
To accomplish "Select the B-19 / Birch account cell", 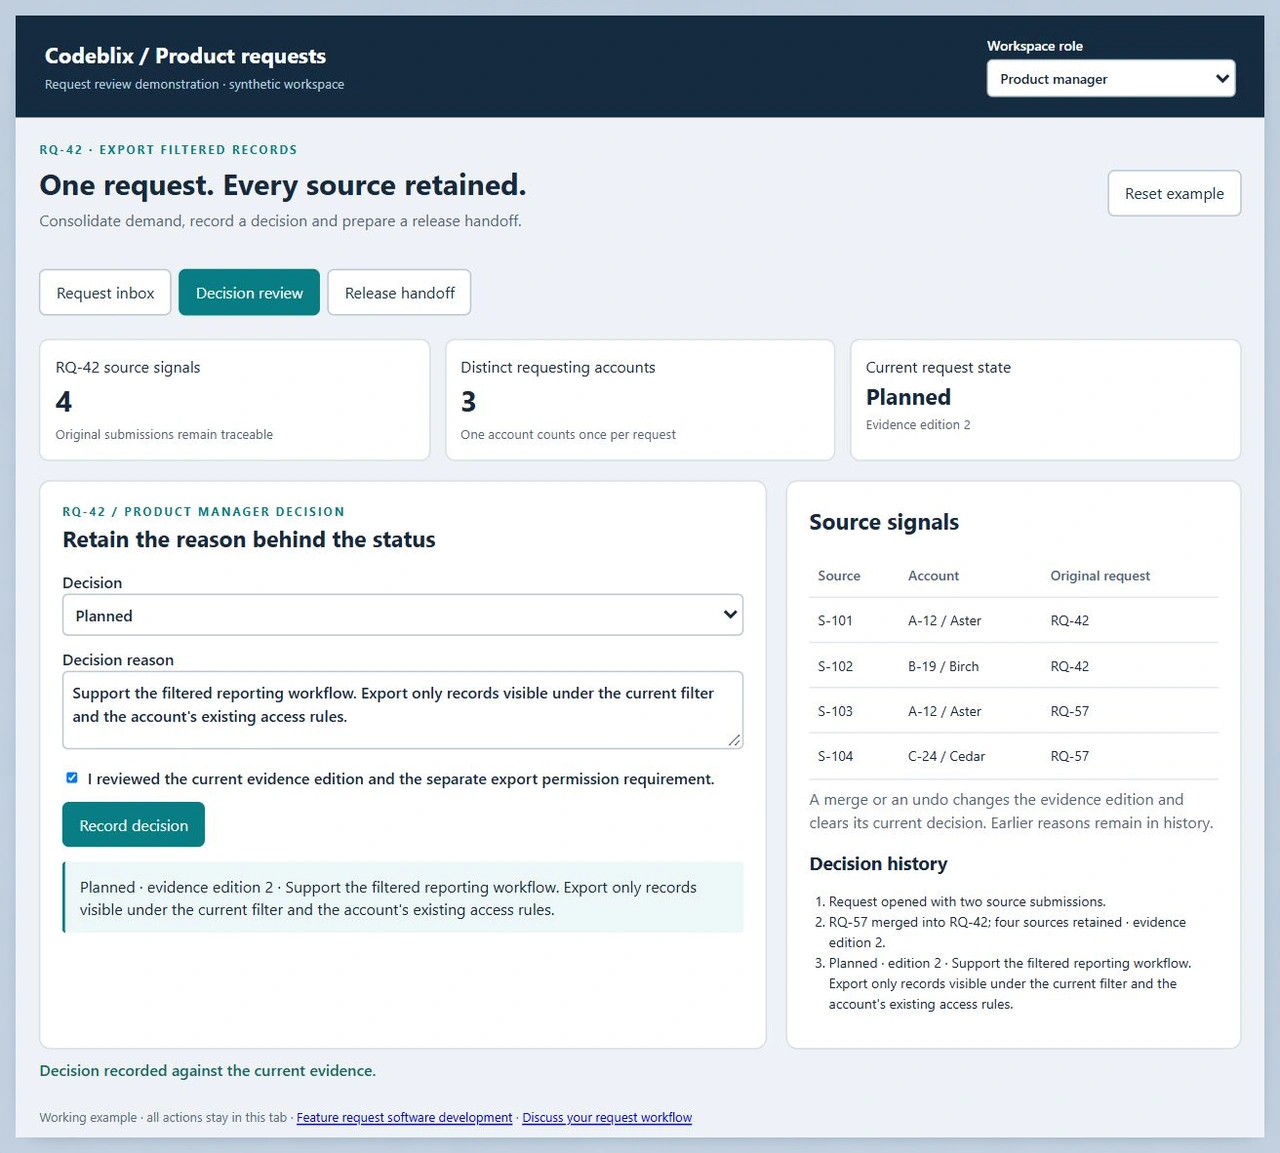I will point(943,666).
